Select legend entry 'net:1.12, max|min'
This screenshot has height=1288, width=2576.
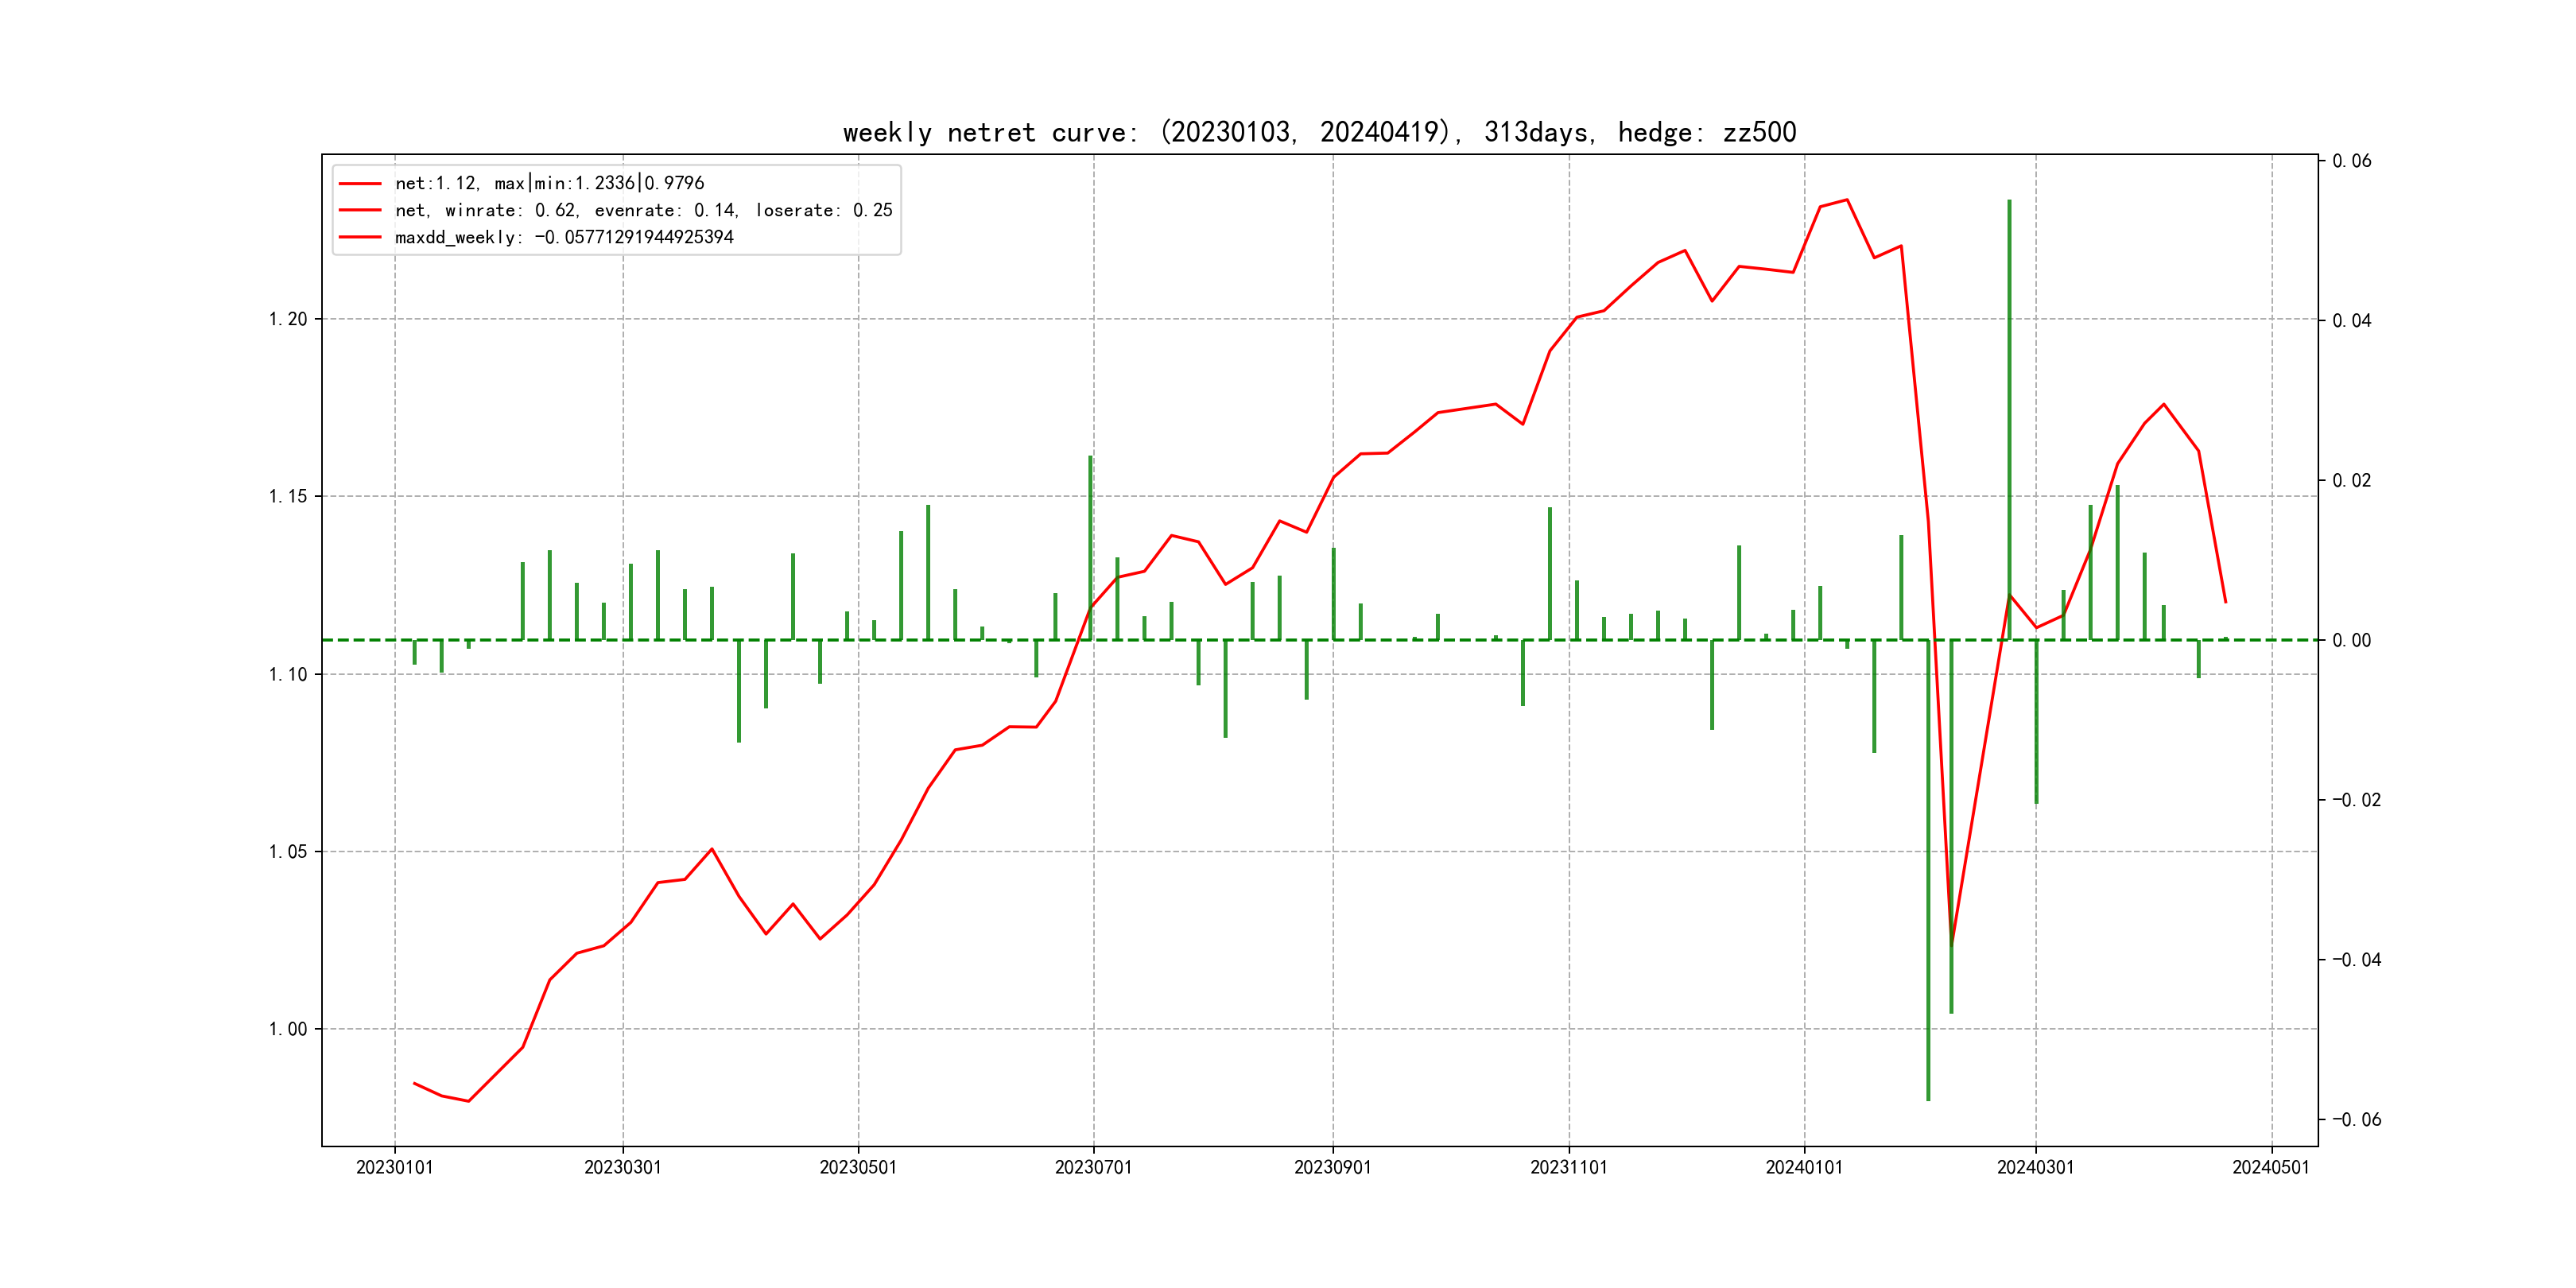549,183
